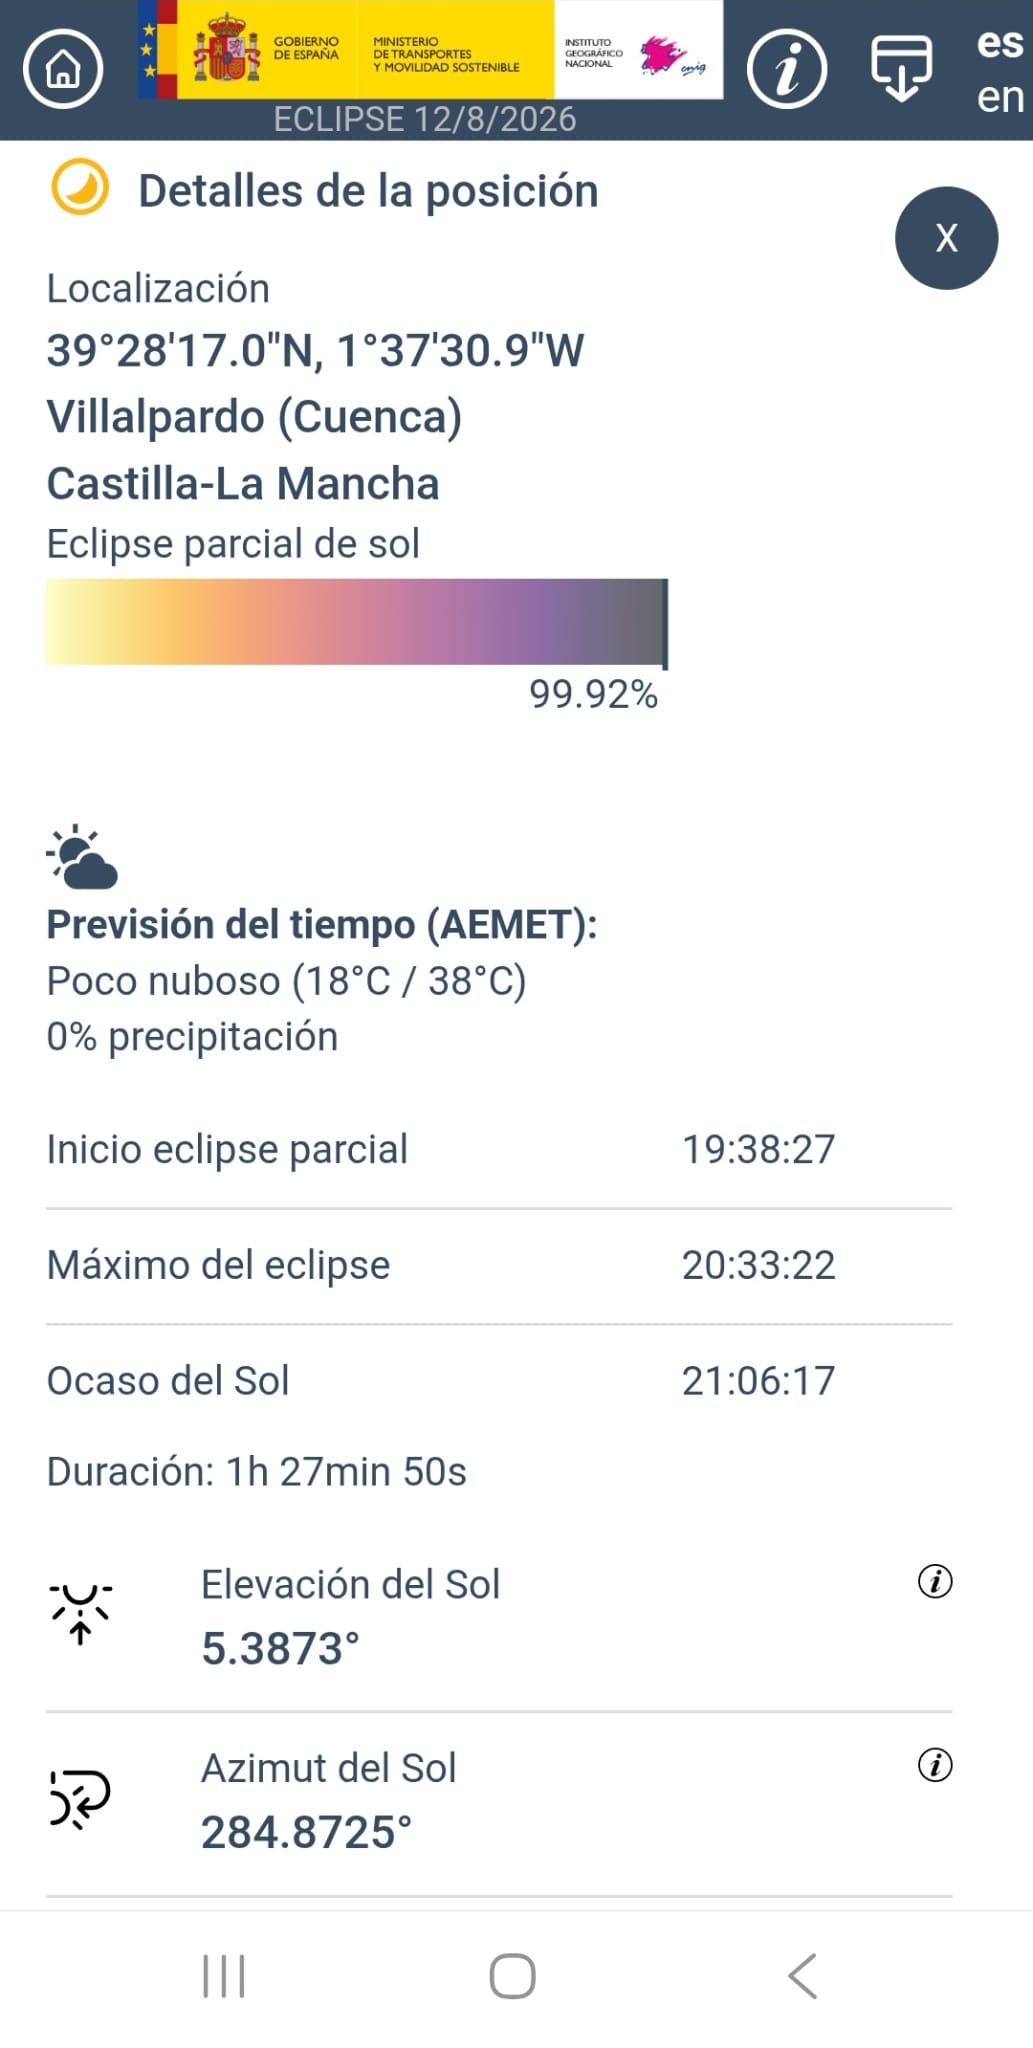Open the information icon in header

787,69
